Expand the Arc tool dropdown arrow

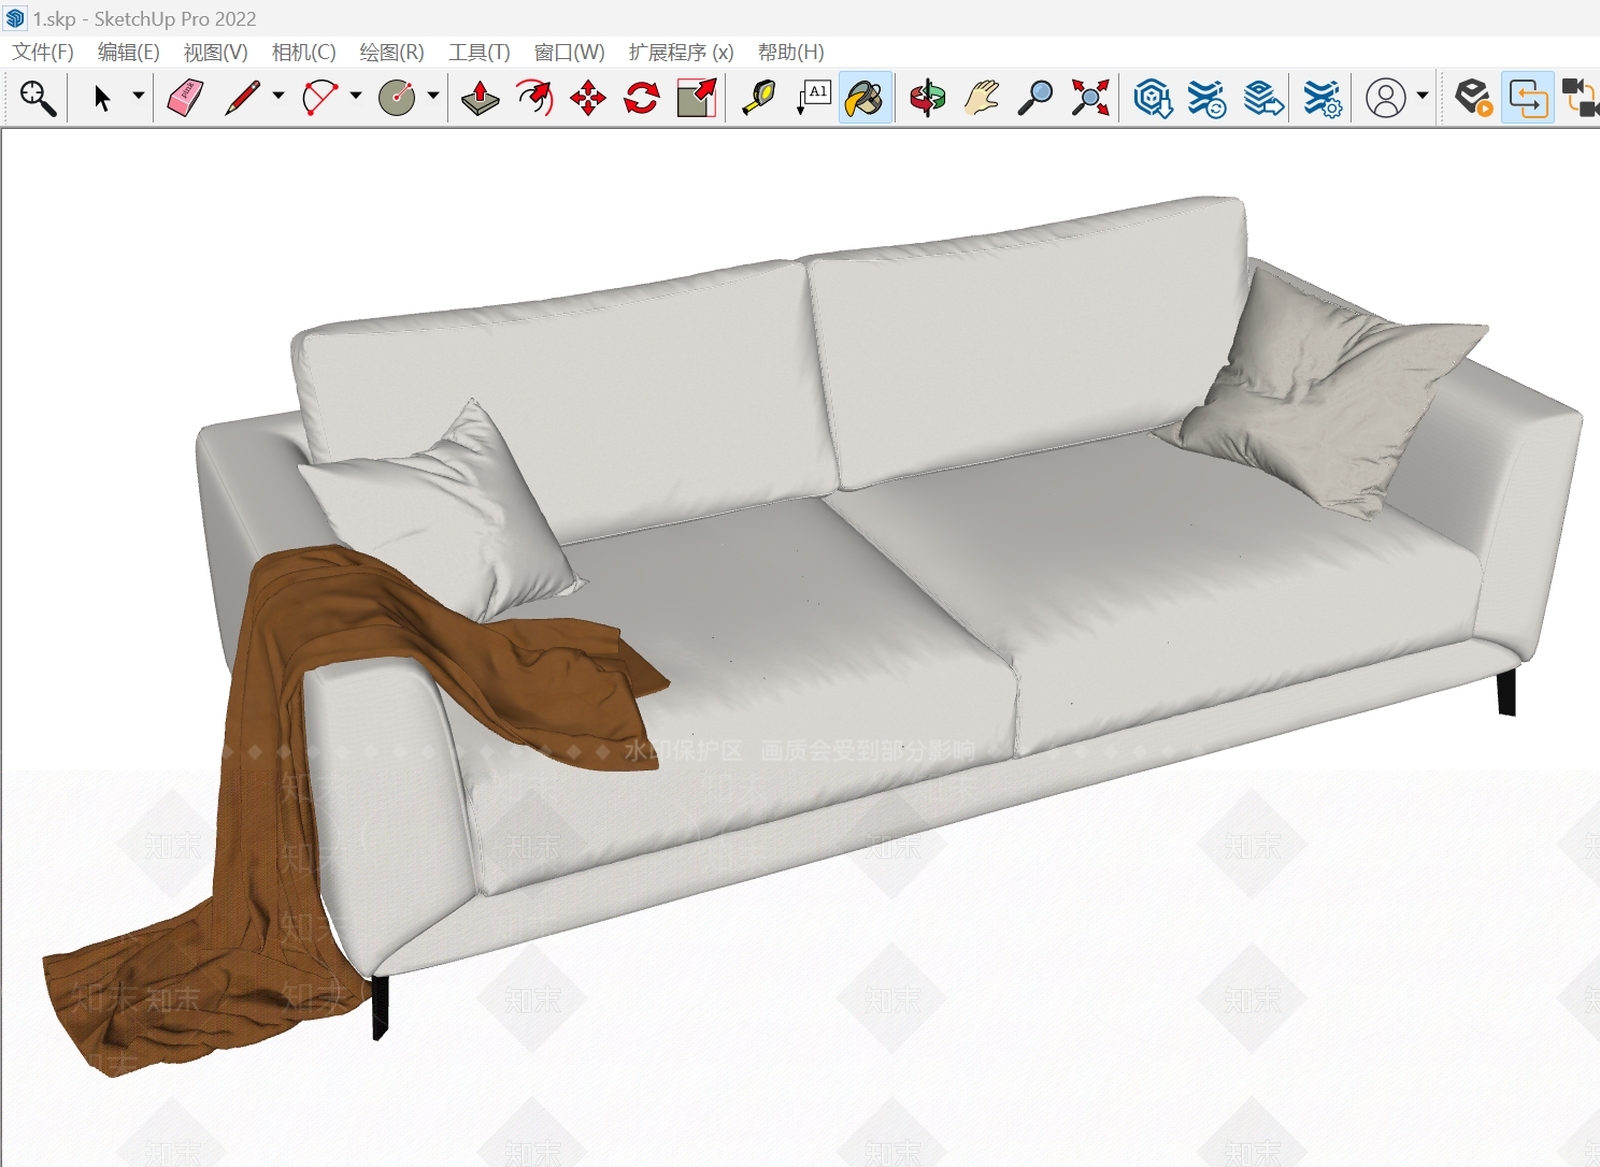tap(356, 97)
